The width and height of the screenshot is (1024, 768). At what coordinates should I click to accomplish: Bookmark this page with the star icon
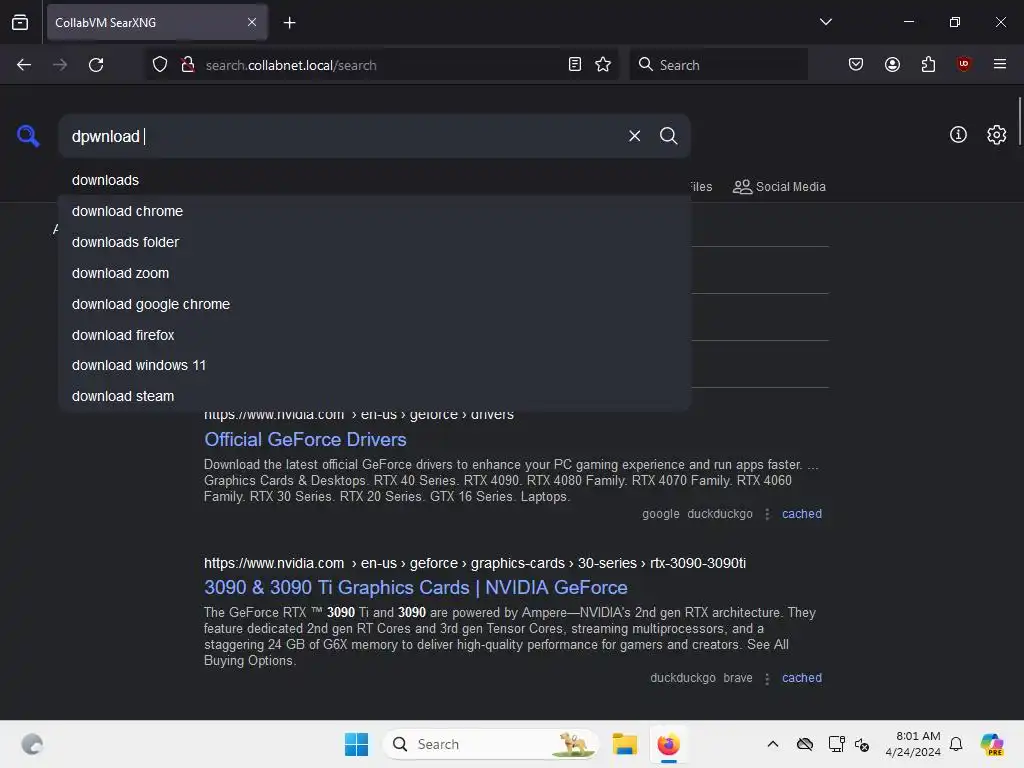603,65
